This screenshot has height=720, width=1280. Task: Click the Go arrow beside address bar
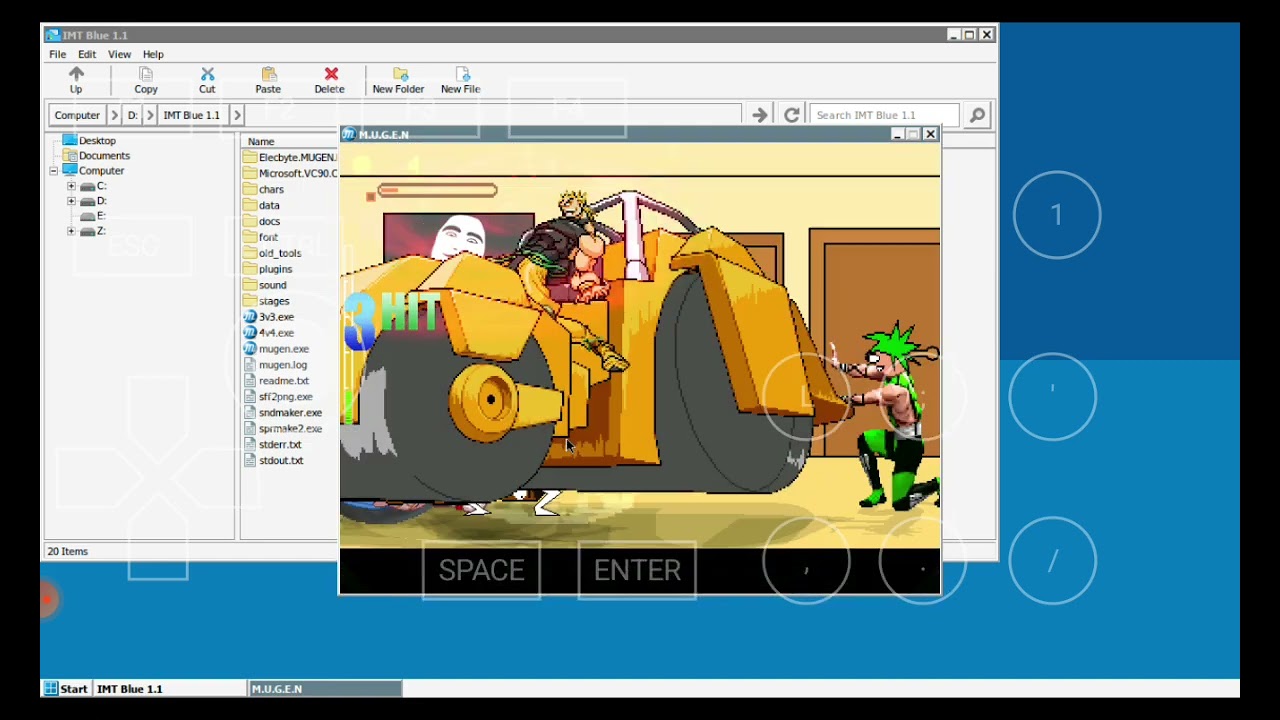pos(760,115)
